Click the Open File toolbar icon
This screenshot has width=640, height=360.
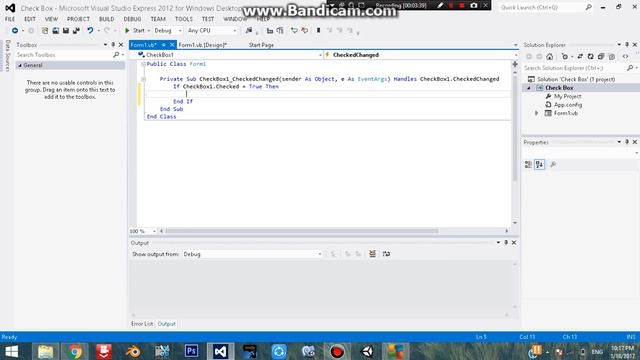pyautogui.click(x=56, y=31)
